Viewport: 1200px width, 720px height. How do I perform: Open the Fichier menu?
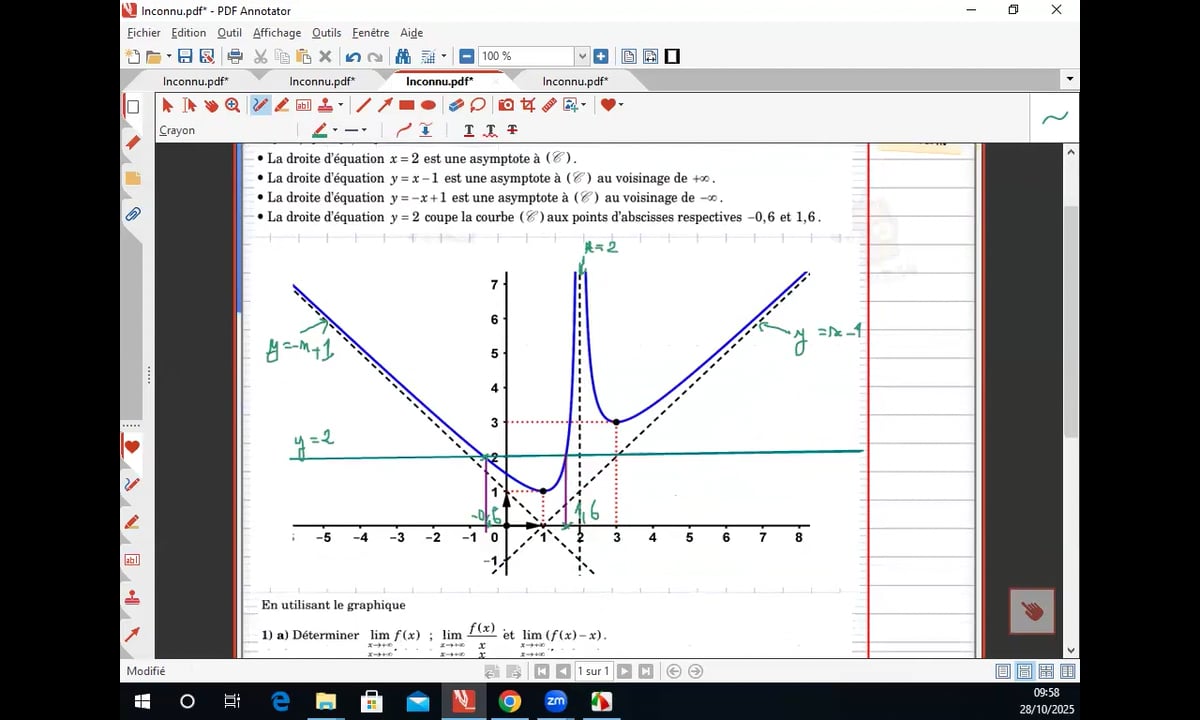[x=144, y=33]
